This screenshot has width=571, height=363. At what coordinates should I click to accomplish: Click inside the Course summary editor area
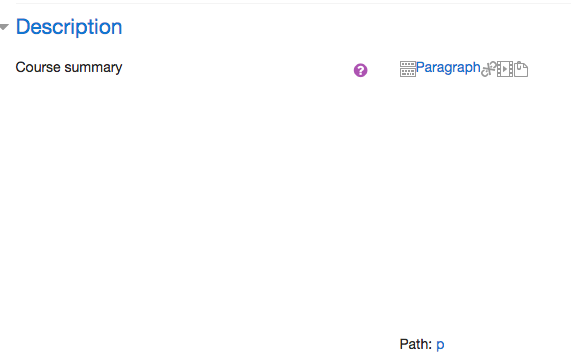click(484, 208)
